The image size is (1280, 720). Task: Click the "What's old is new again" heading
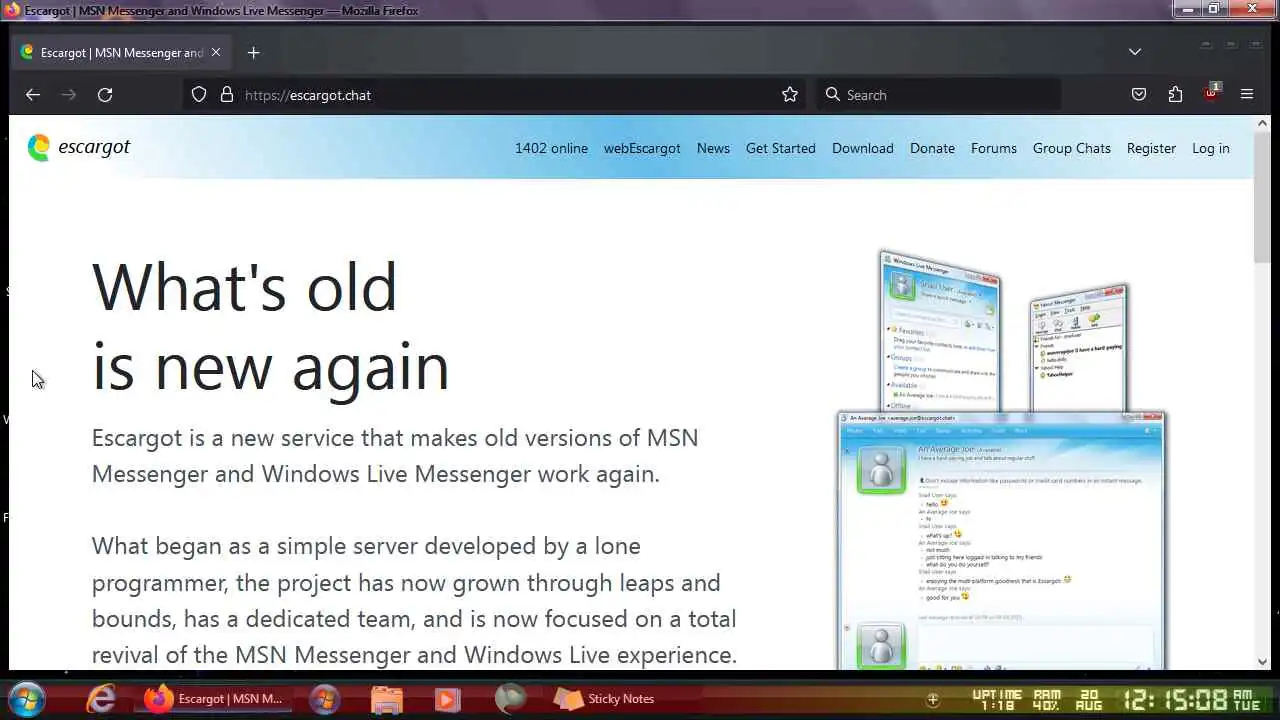271,326
